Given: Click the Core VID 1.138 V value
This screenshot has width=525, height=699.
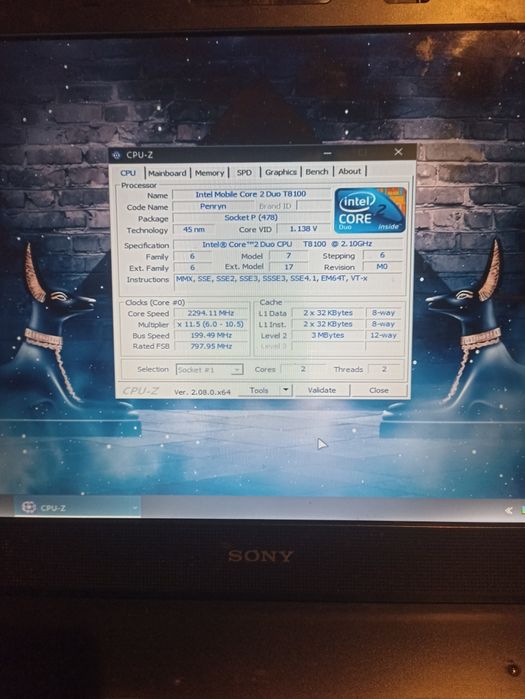Looking at the screenshot, I should click(304, 229).
